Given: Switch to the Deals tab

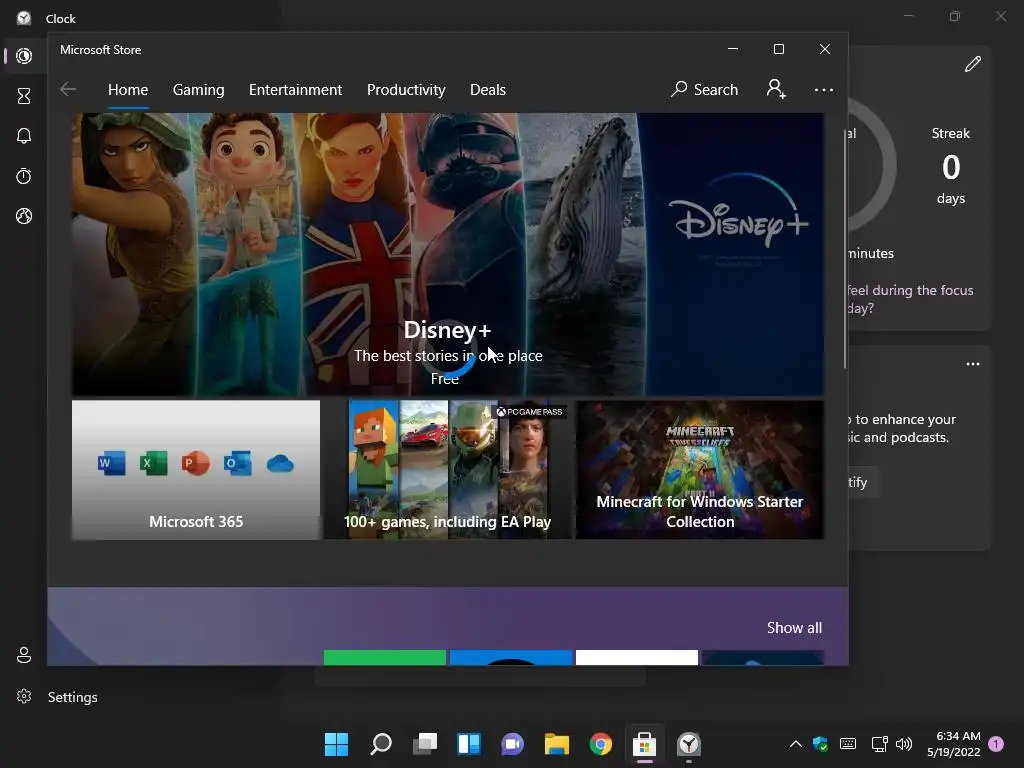Looking at the screenshot, I should (488, 89).
